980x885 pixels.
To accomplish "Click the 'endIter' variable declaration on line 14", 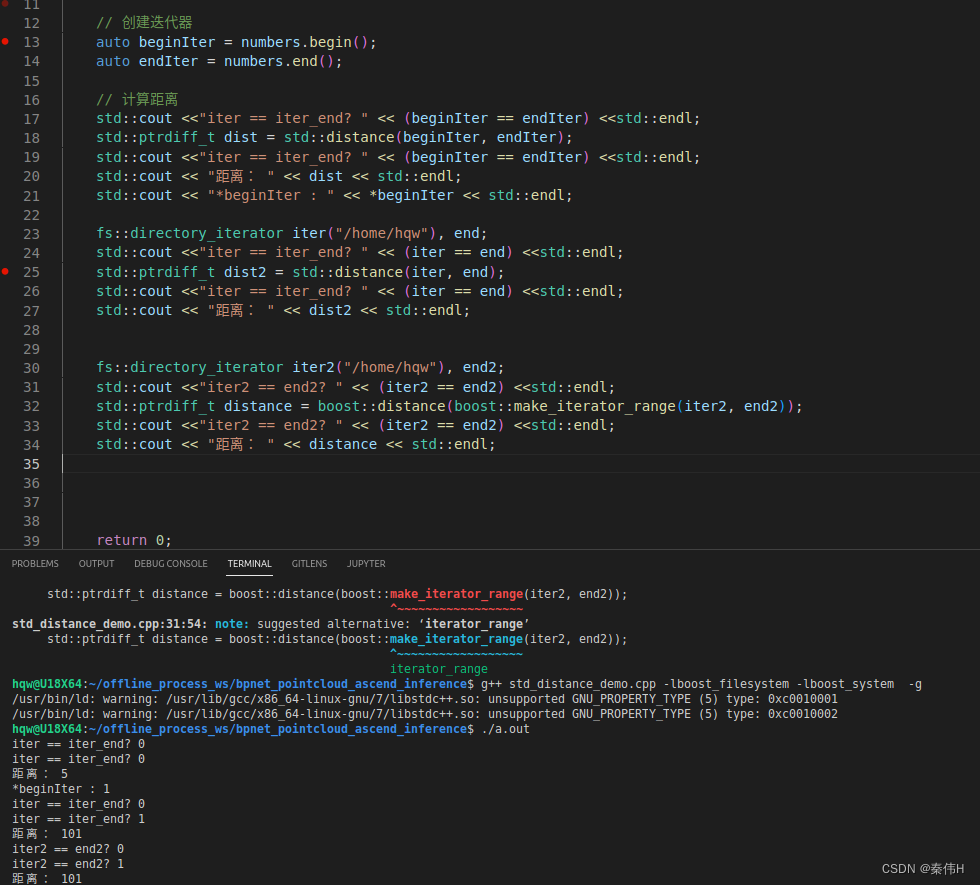I will tap(168, 61).
